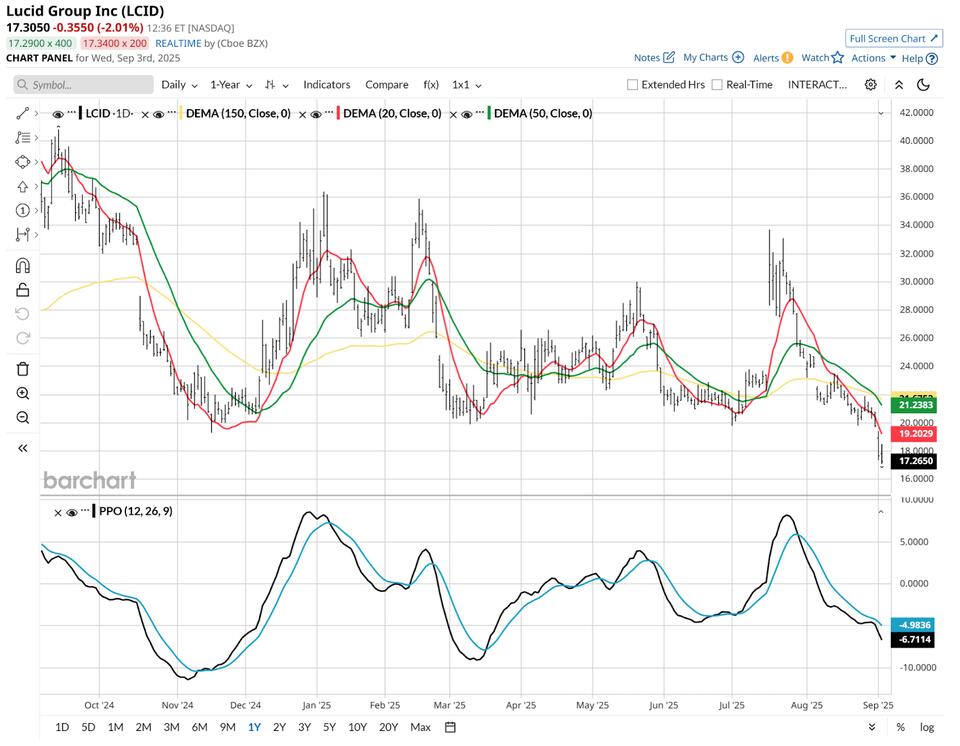Select the Max range tab
Image resolution: width=960 pixels, height=746 pixels.
pos(421,727)
